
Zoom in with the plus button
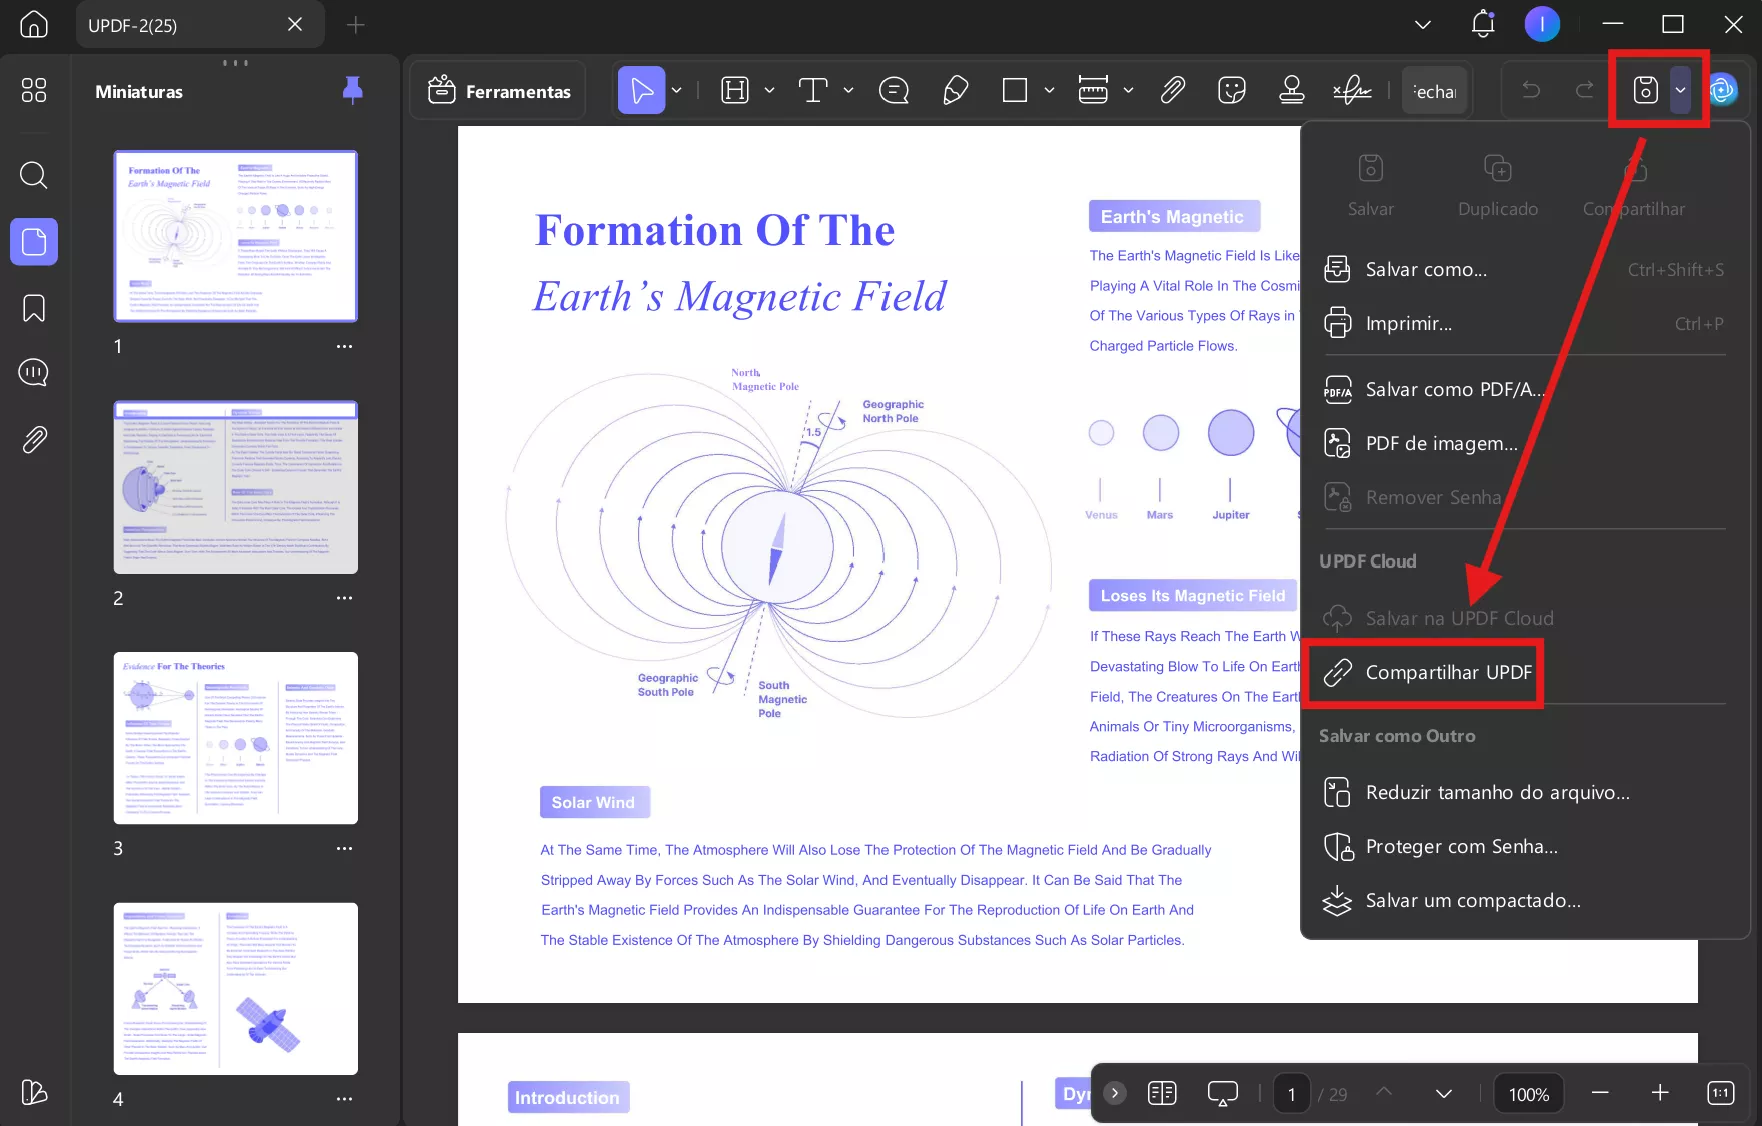click(1660, 1093)
